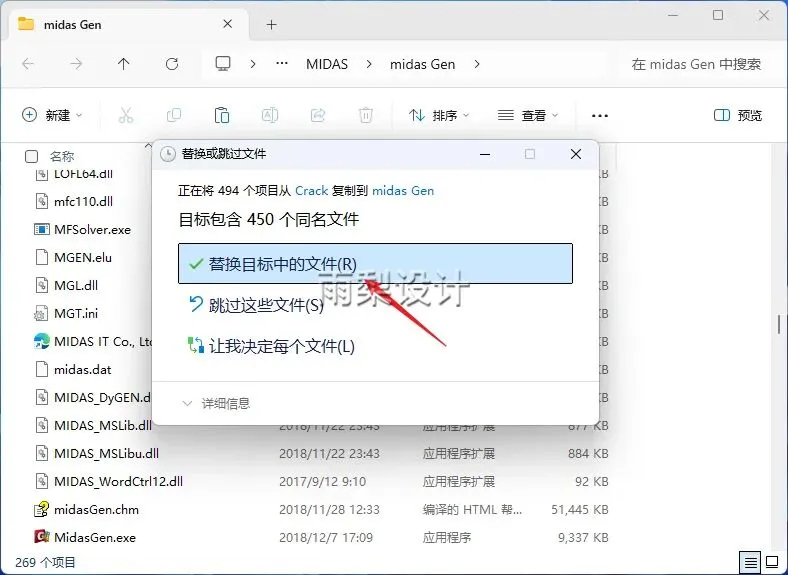Click the file list vertical scrollbar thumb
The image size is (788, 575).
click(x=779, y=325)
